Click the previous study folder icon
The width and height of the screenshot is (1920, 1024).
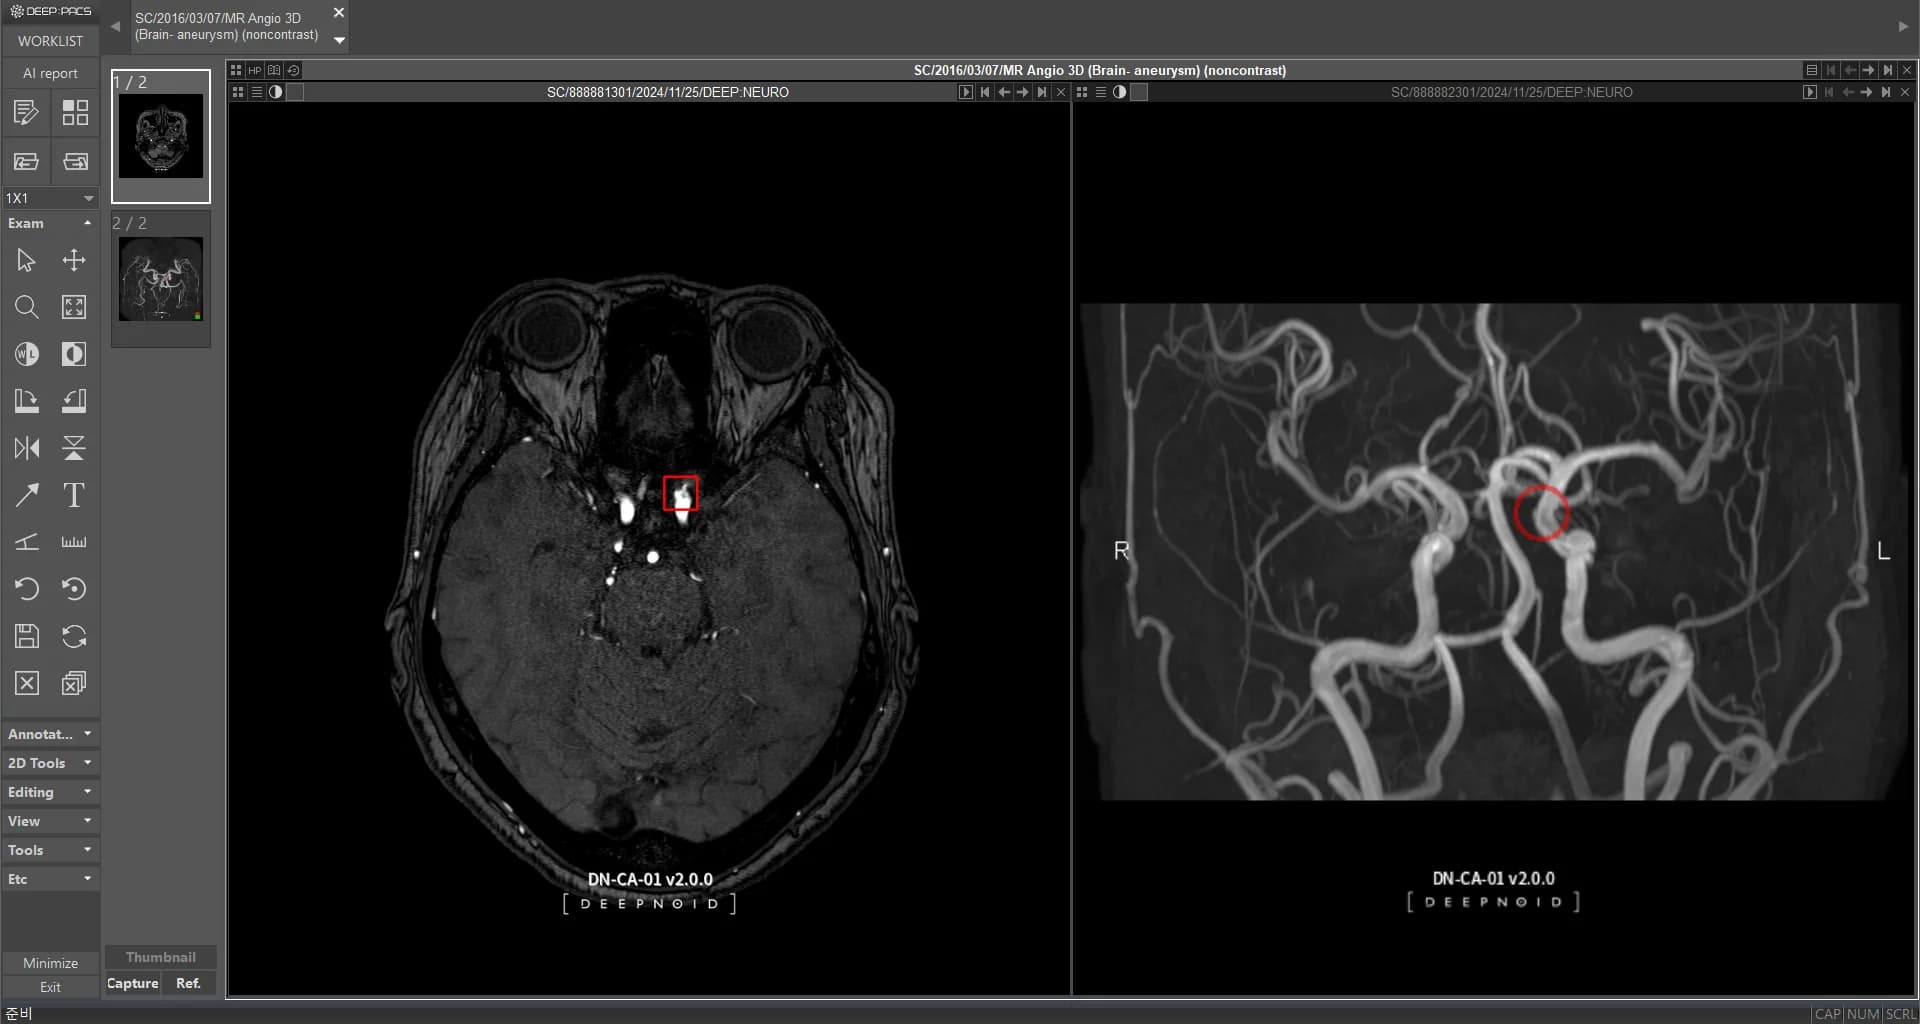click(x=27, y=161)
